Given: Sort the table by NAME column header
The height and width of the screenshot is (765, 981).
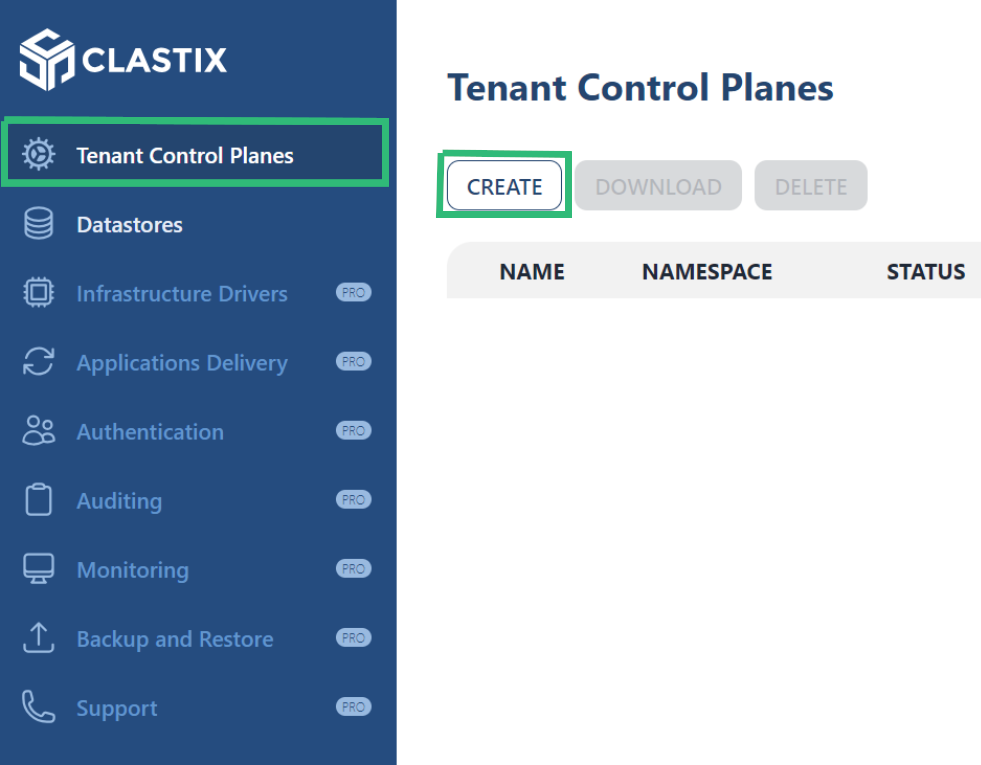Looking at the screenshot, I should point(532,272).
